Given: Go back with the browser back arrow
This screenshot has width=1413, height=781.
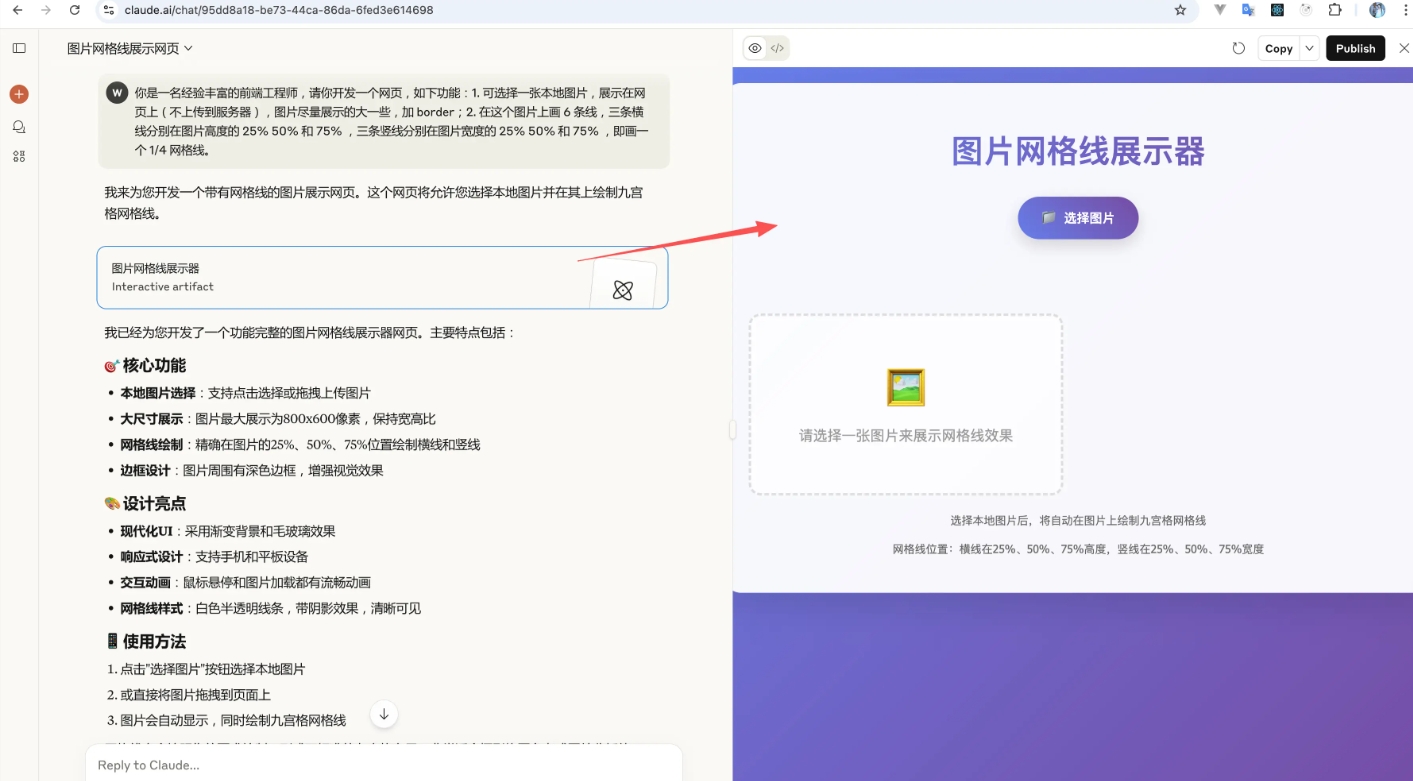Looking at the screenshot, I should pos(17,10).
